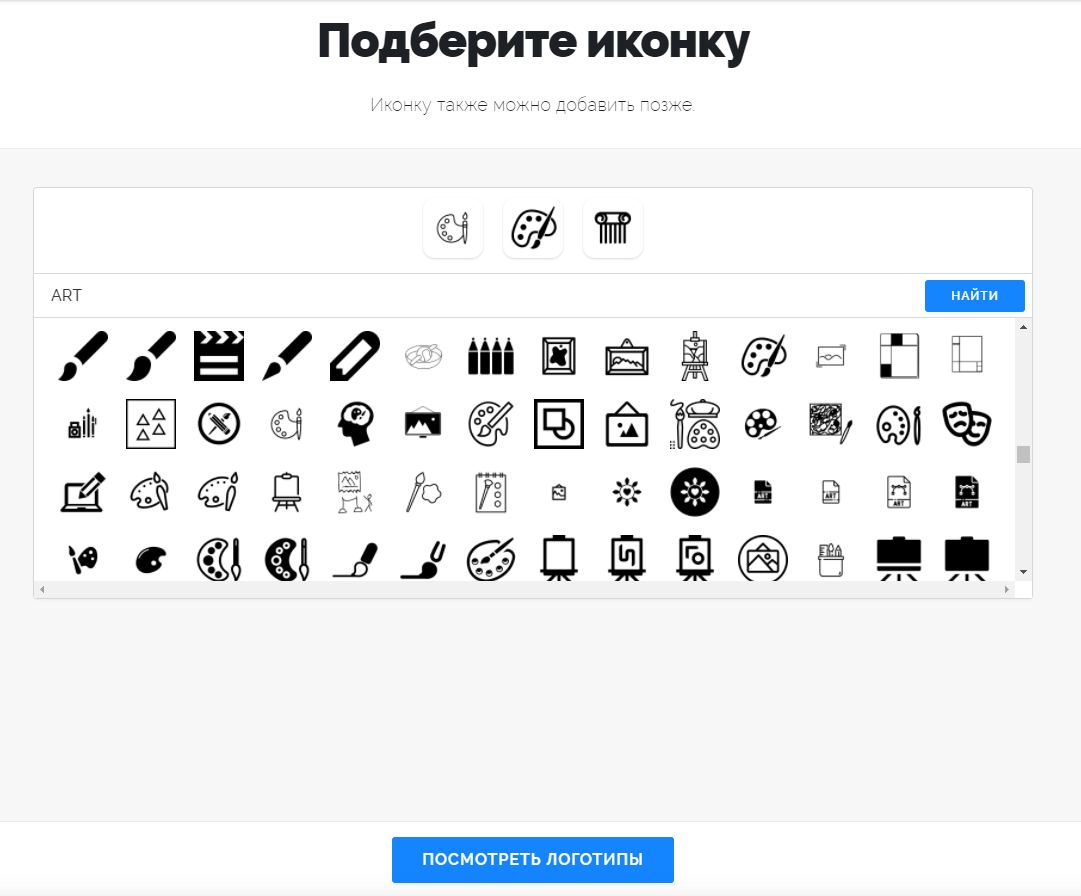Screen dimensions: 1081x896
Task: Pick the black circle sunflower icon
Action: point(695,492)
